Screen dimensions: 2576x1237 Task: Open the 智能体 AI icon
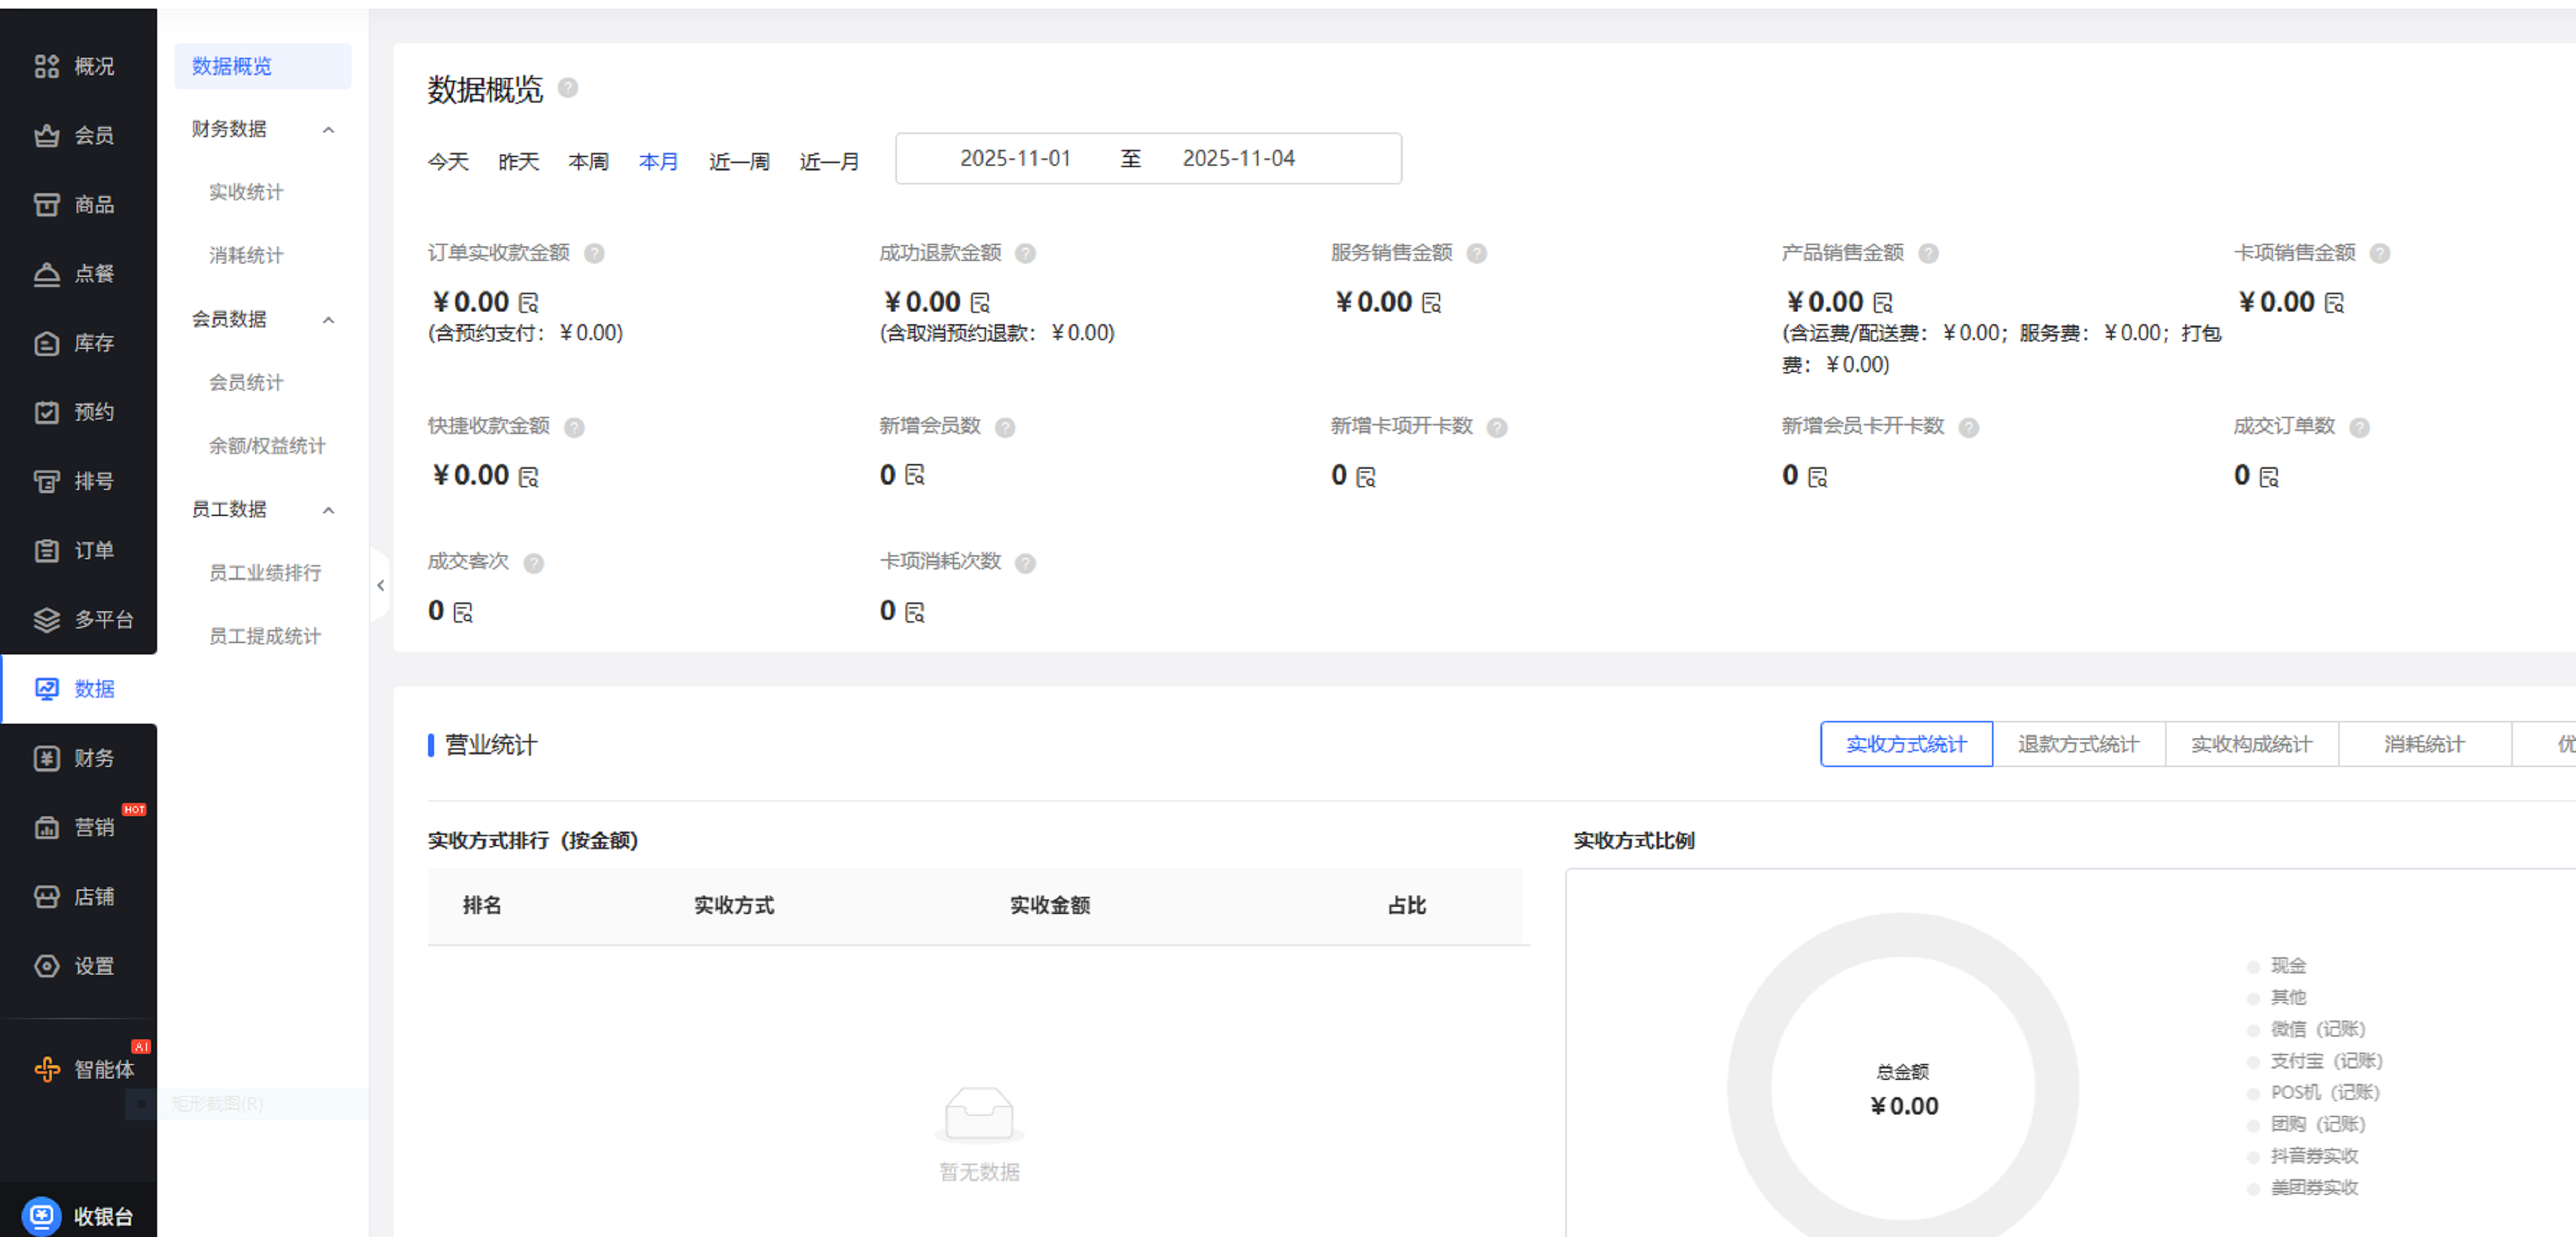46,1070
